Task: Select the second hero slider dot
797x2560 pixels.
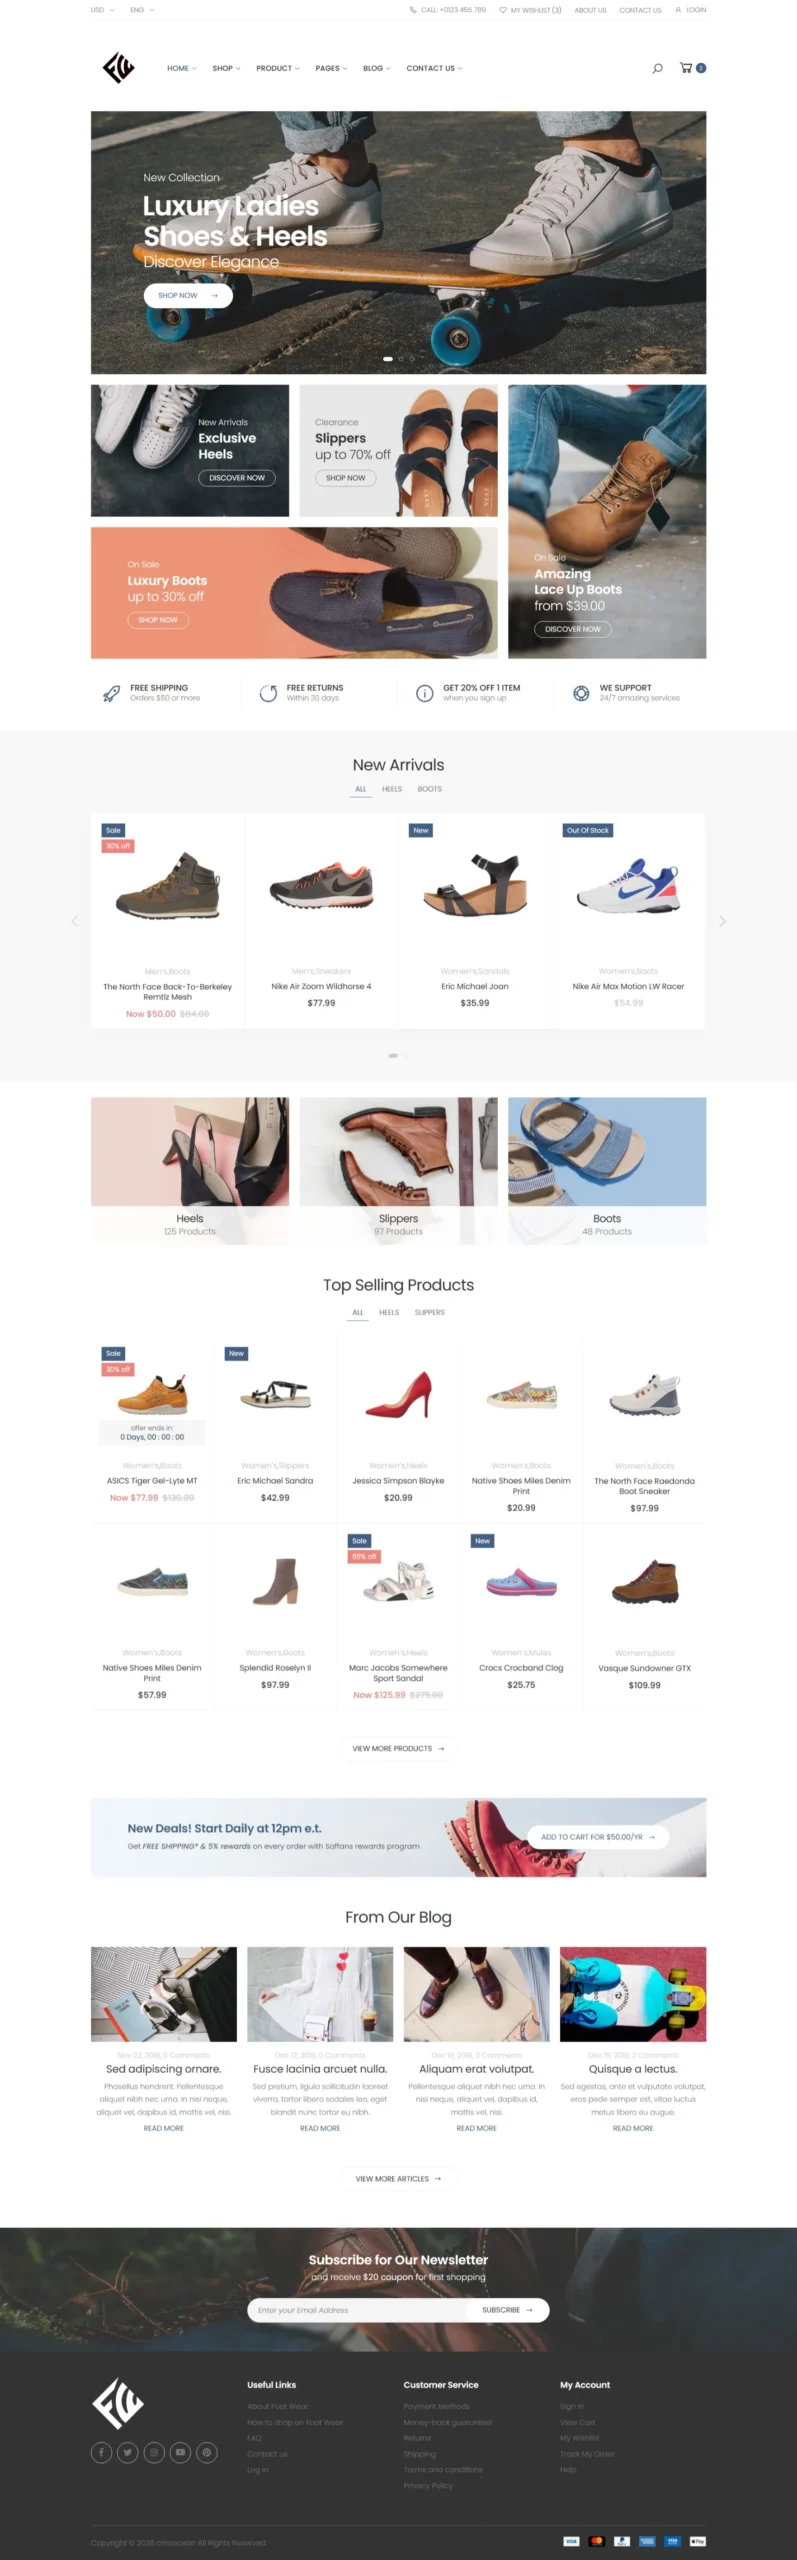Action: [x=401, y=358]
